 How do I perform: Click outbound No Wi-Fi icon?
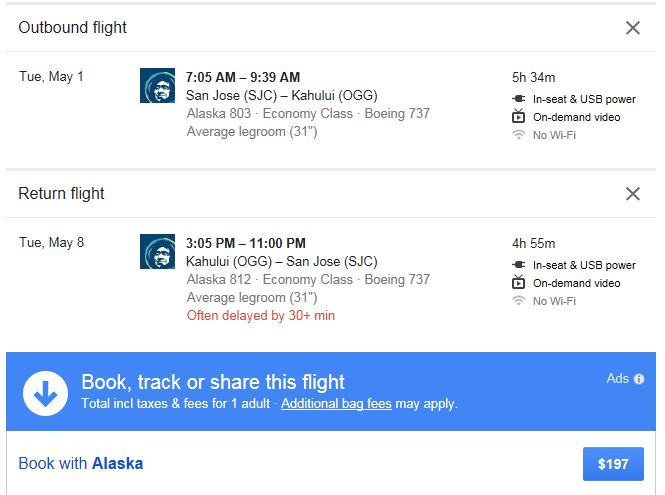coord(519,135)
